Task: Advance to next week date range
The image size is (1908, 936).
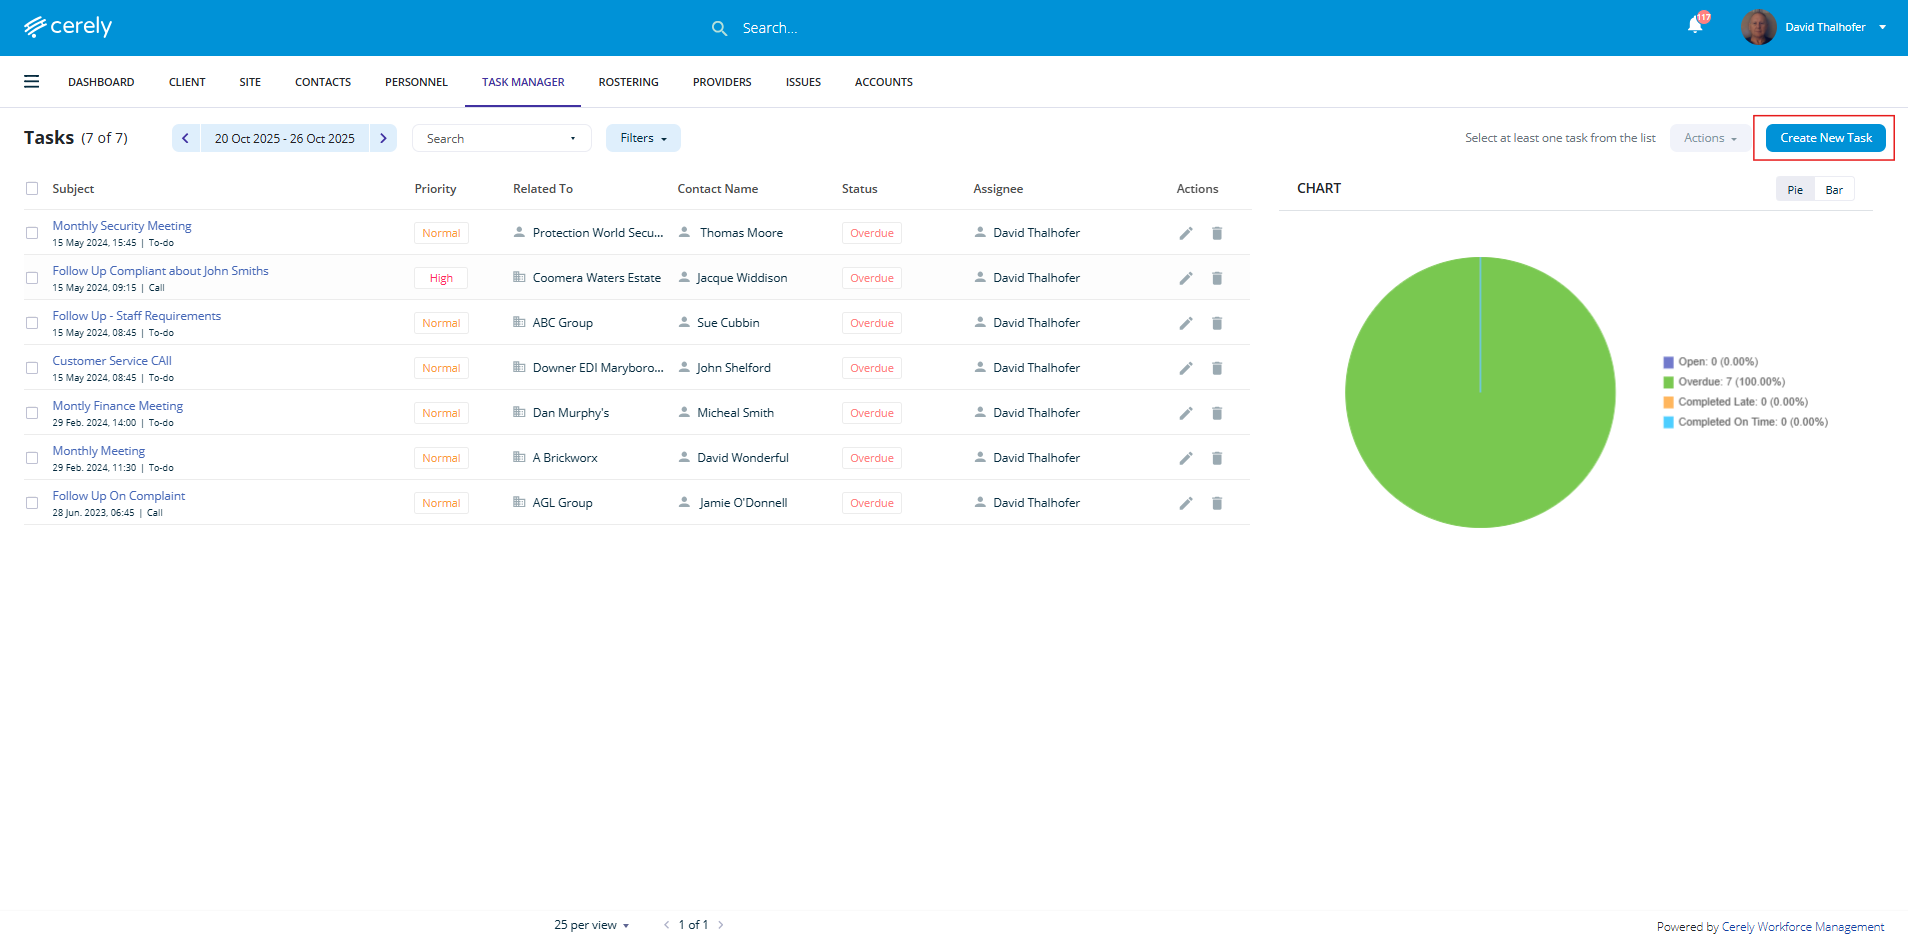Action: [x=383, y=138]
